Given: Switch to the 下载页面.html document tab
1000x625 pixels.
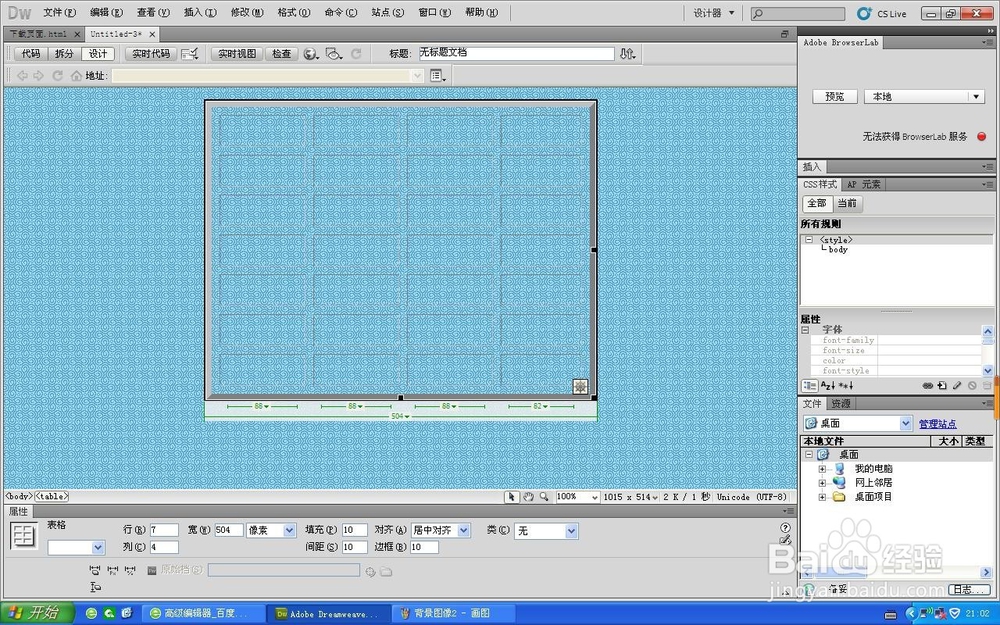Looking at the screenshot, I should click(x=38, y=34).
